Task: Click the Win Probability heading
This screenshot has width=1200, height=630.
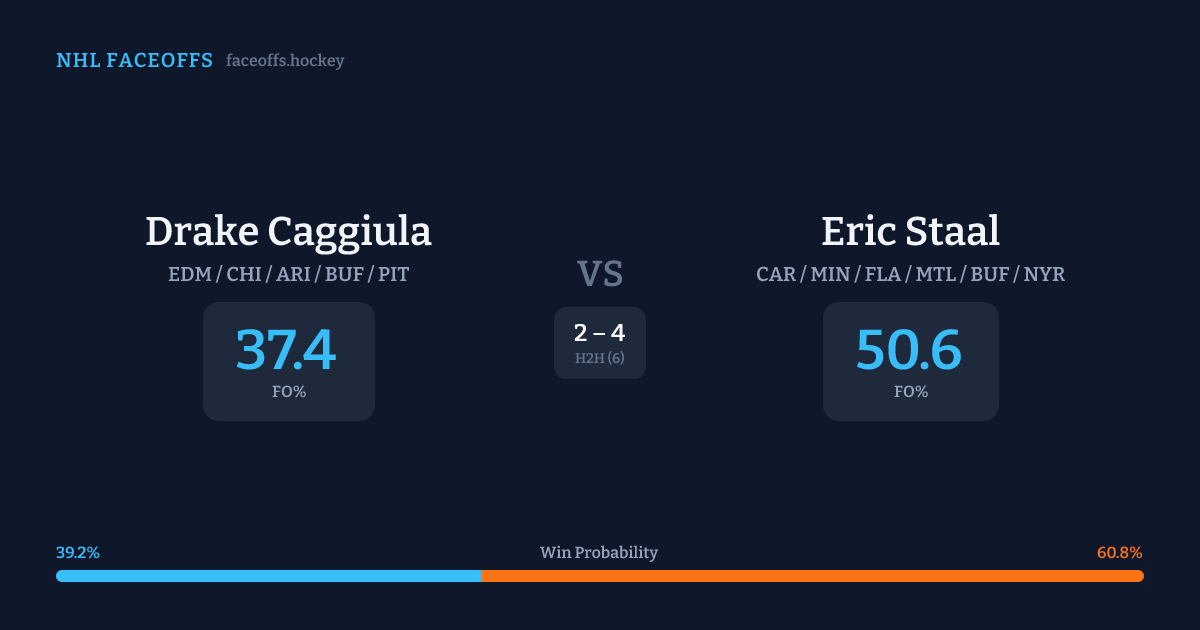Action: (x=599, y=553)
